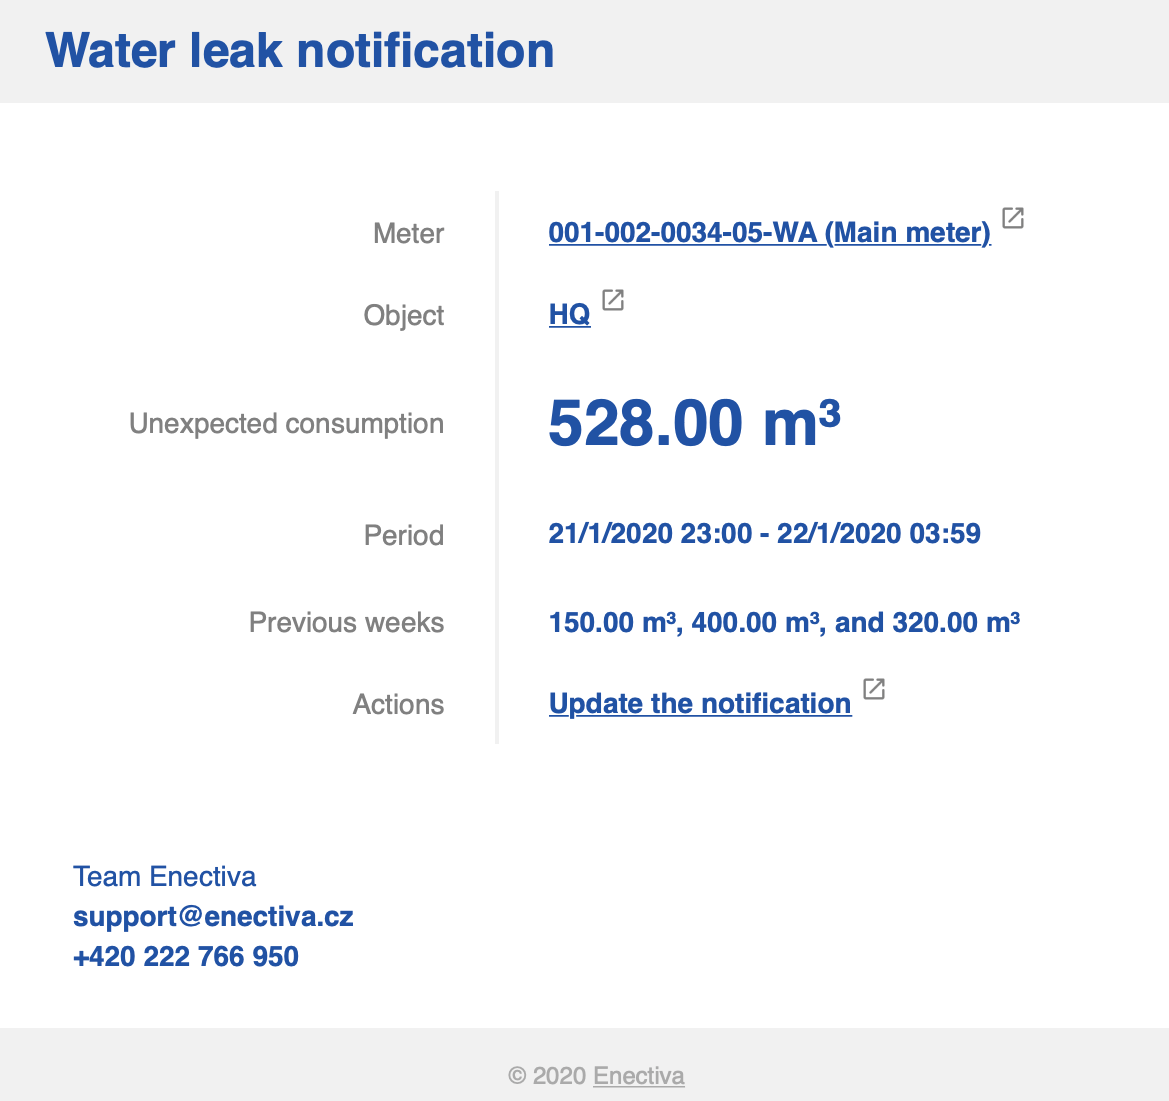Click the +420 222 766 950 phone number
The height and width of the screenshot is (1101, 1169).
pyautogui.click(x=186, y=957)
